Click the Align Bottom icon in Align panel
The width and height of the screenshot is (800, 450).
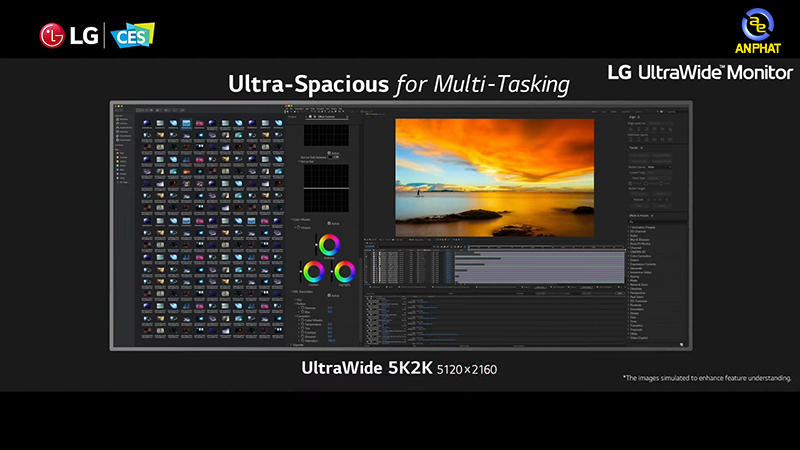(670, 129)
